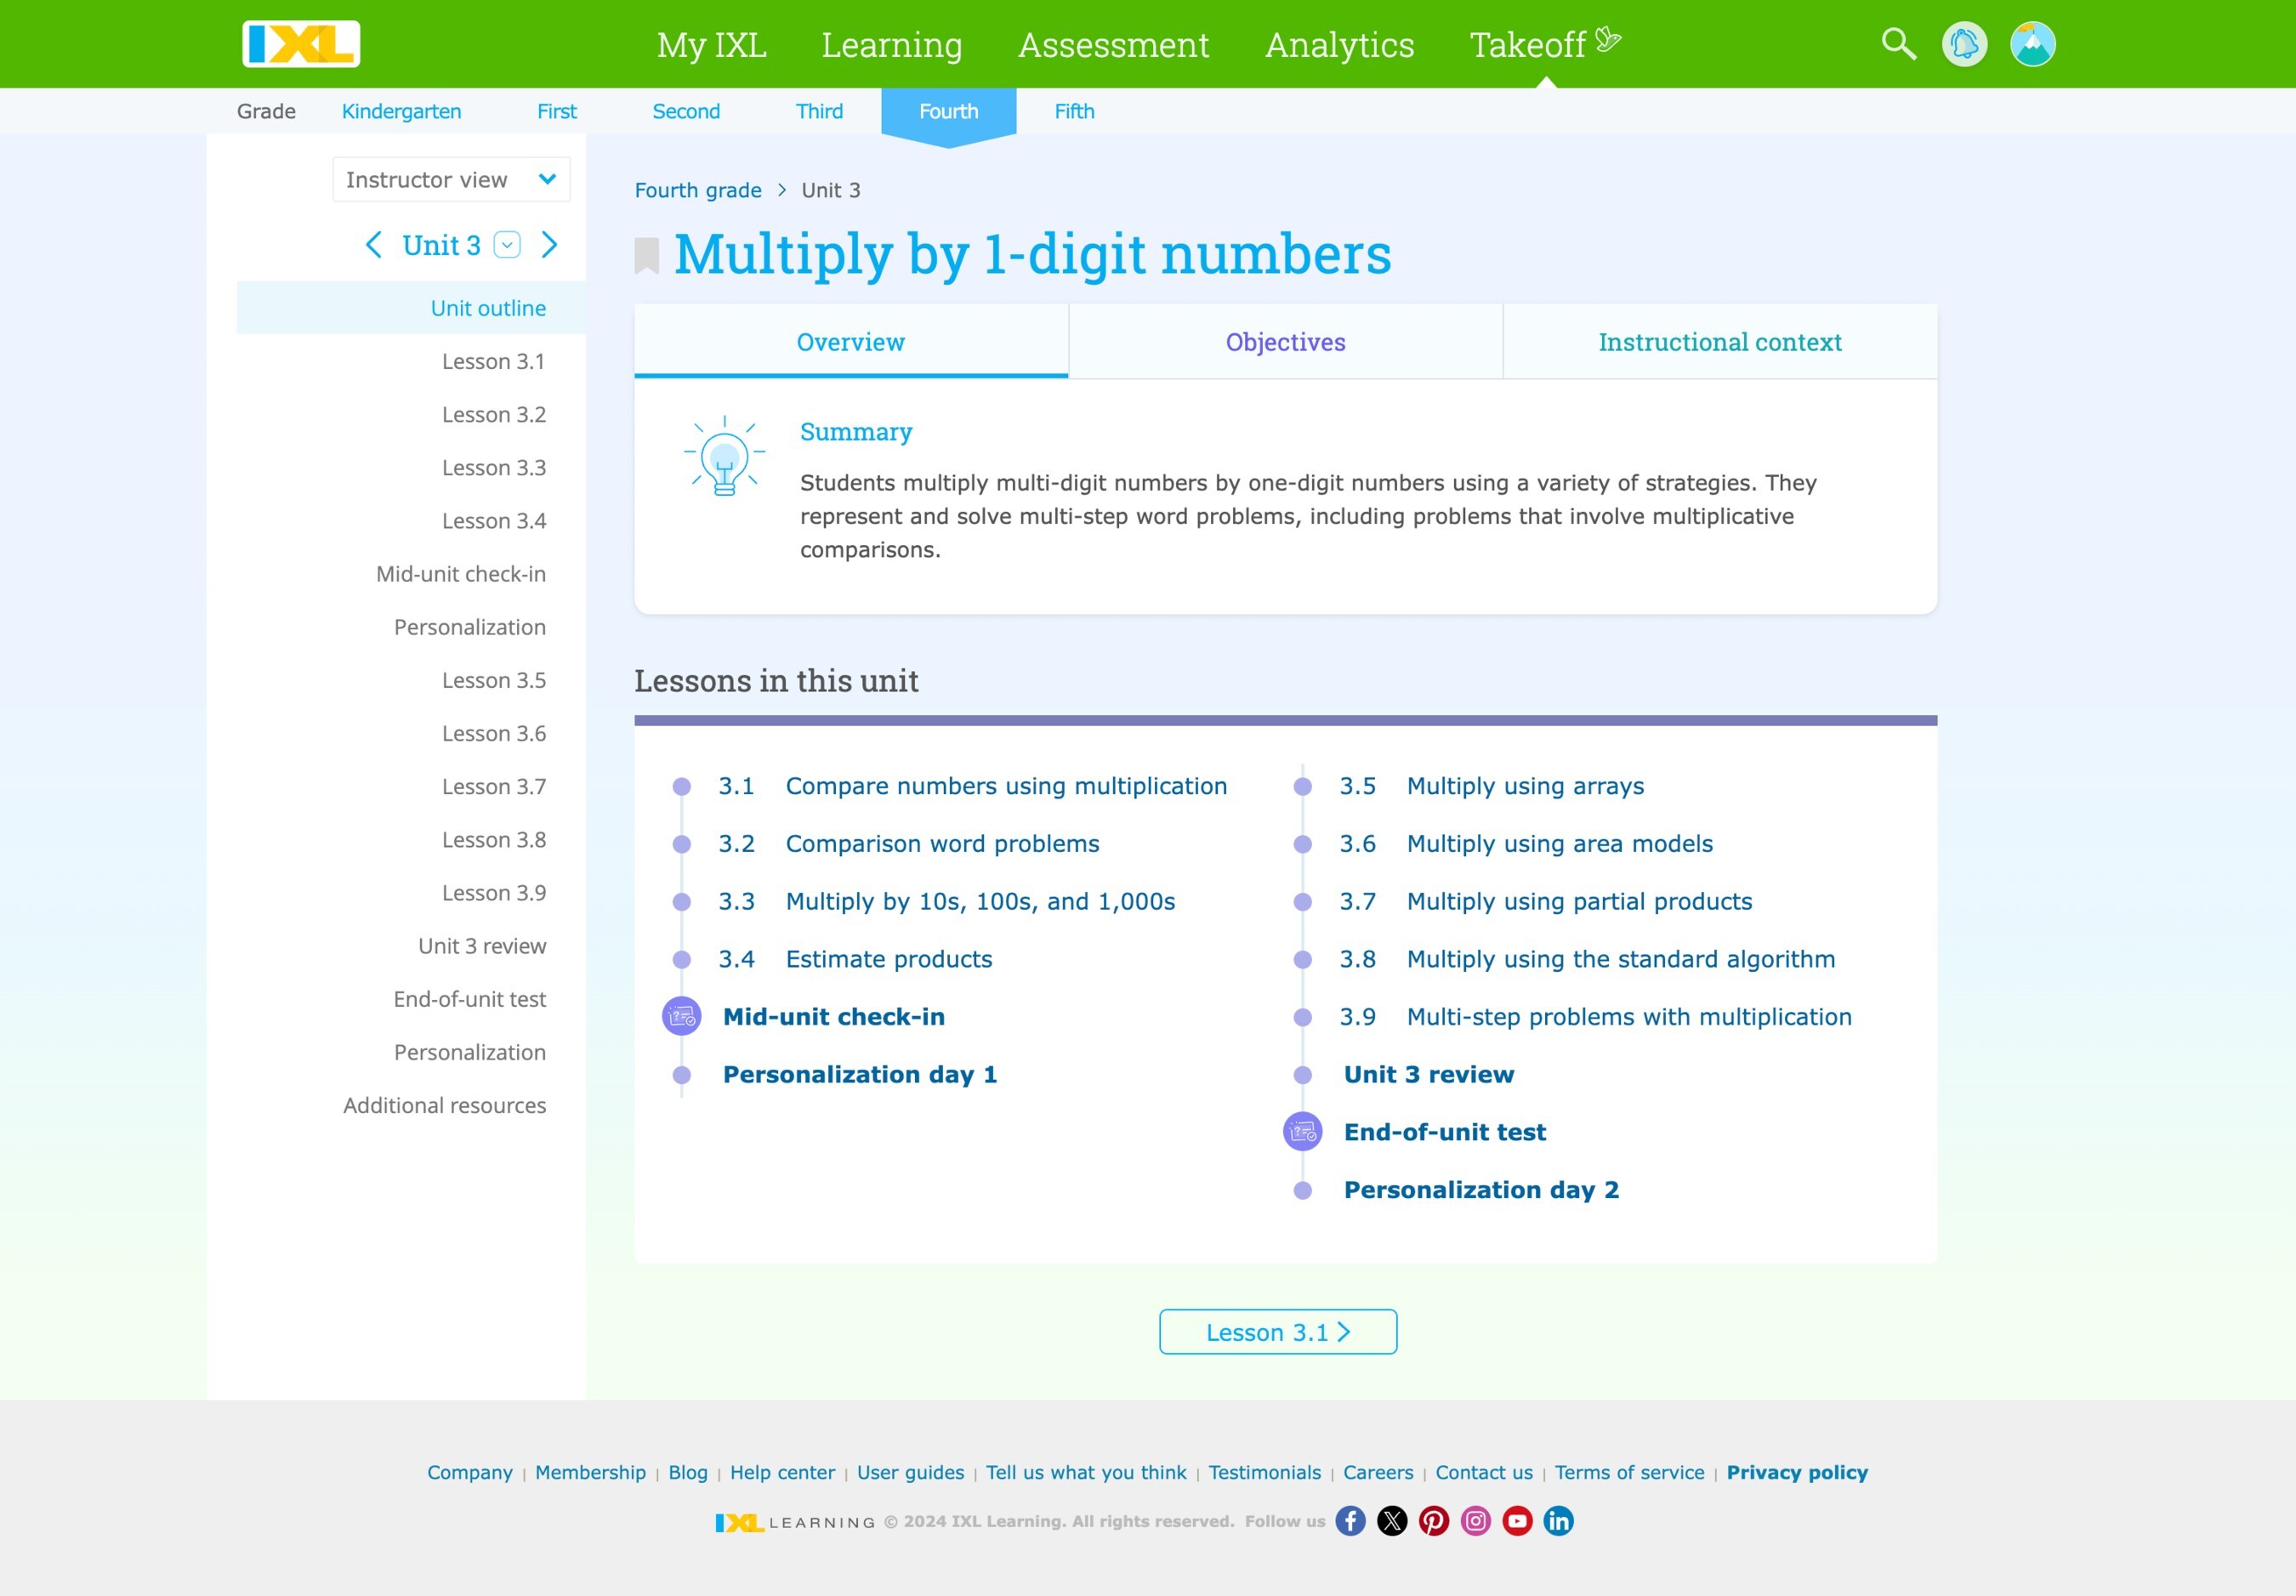Click the Fourth grade breadcrumb link
2296x1596 pixels.
pos(696,190)
